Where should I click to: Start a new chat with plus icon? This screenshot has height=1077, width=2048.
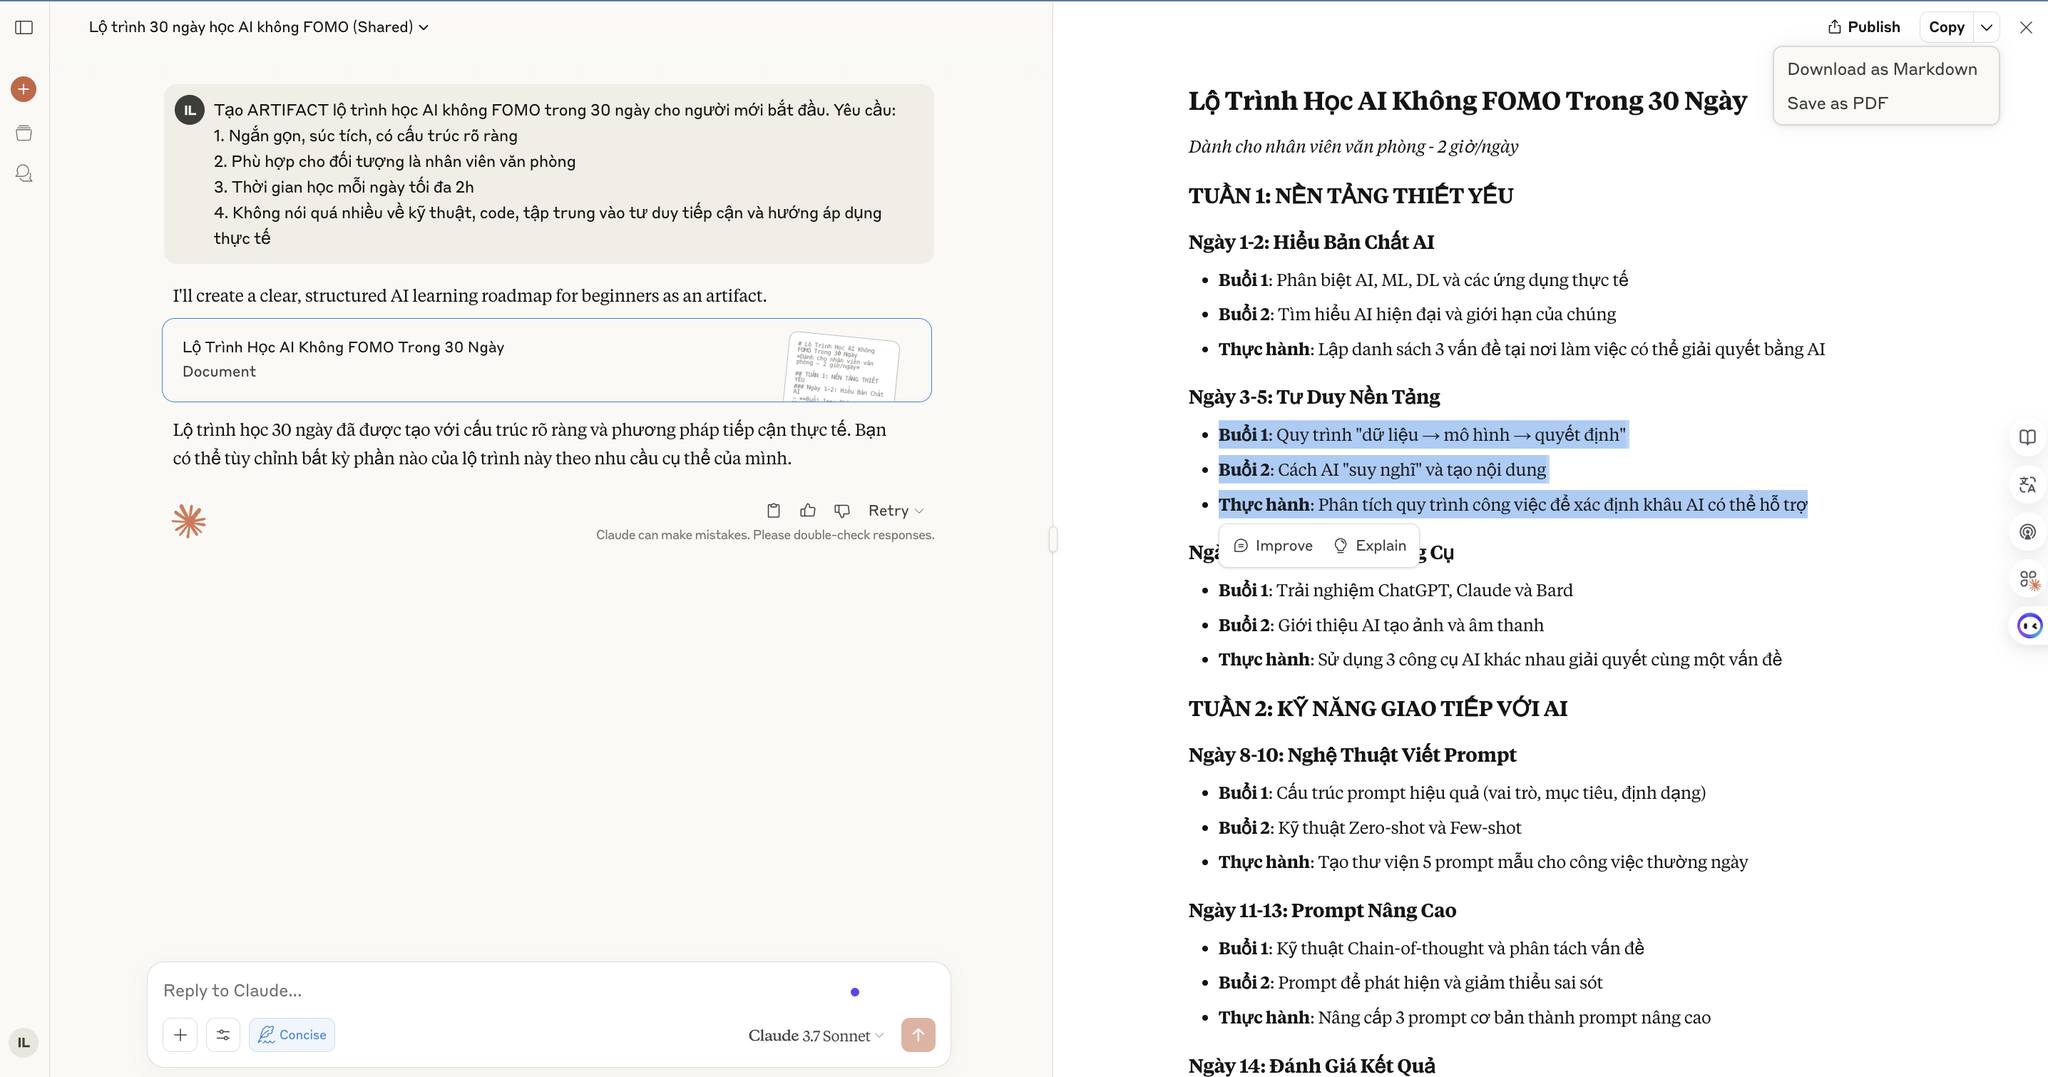[x=24, y=89]
